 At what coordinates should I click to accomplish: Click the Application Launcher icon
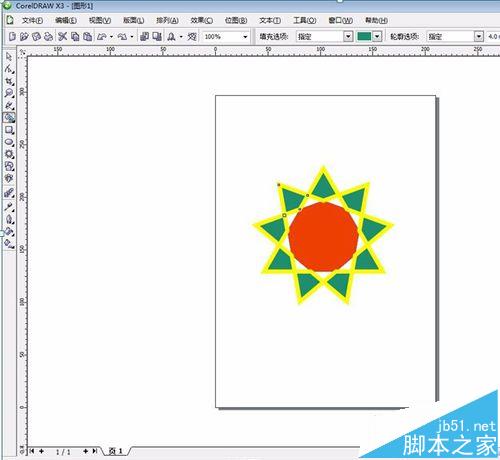click(171, 36)
